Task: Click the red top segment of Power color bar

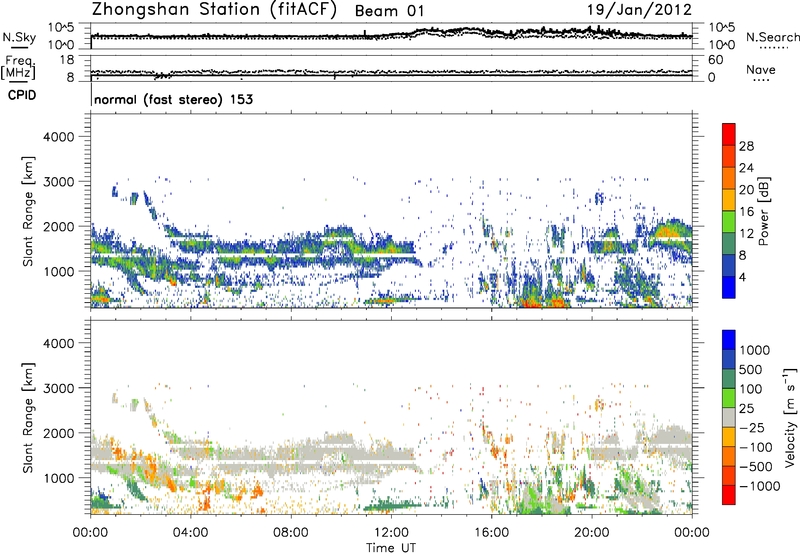Action: (729, 134)
